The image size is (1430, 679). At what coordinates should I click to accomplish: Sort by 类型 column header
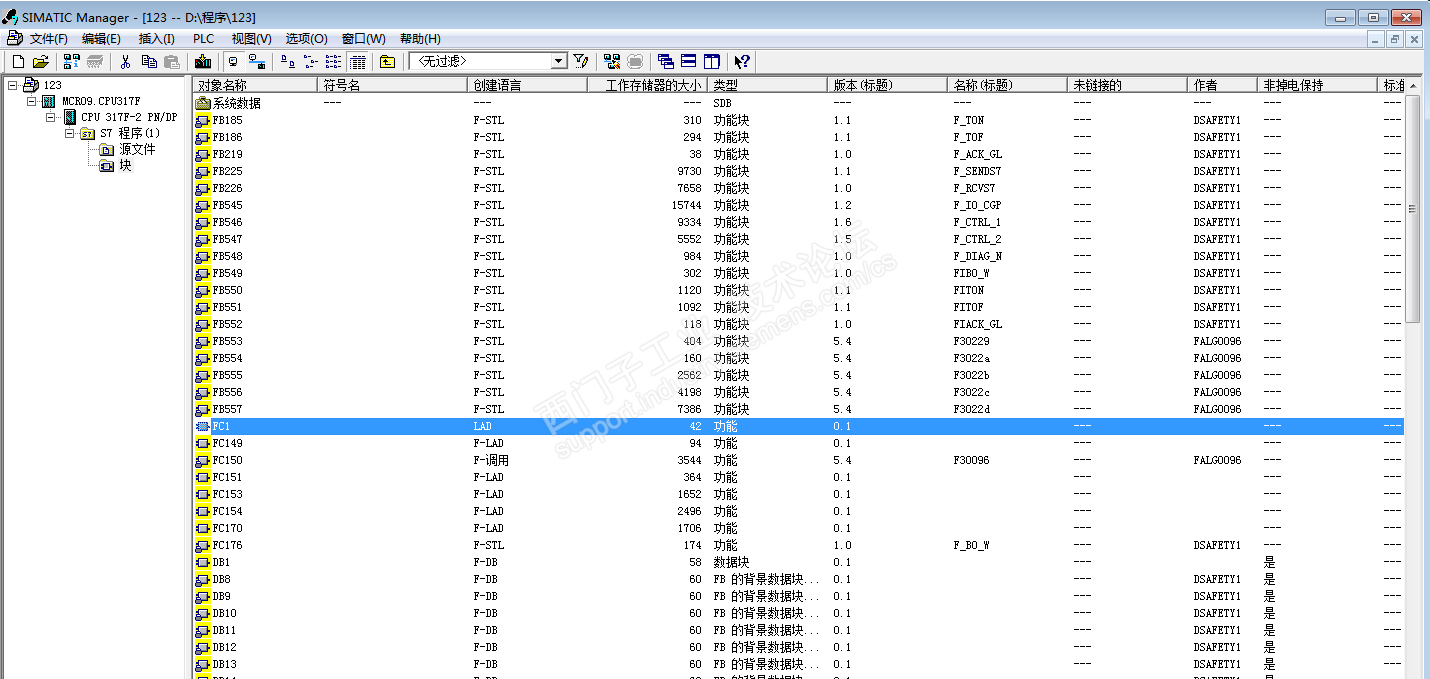tap(767, 85)
